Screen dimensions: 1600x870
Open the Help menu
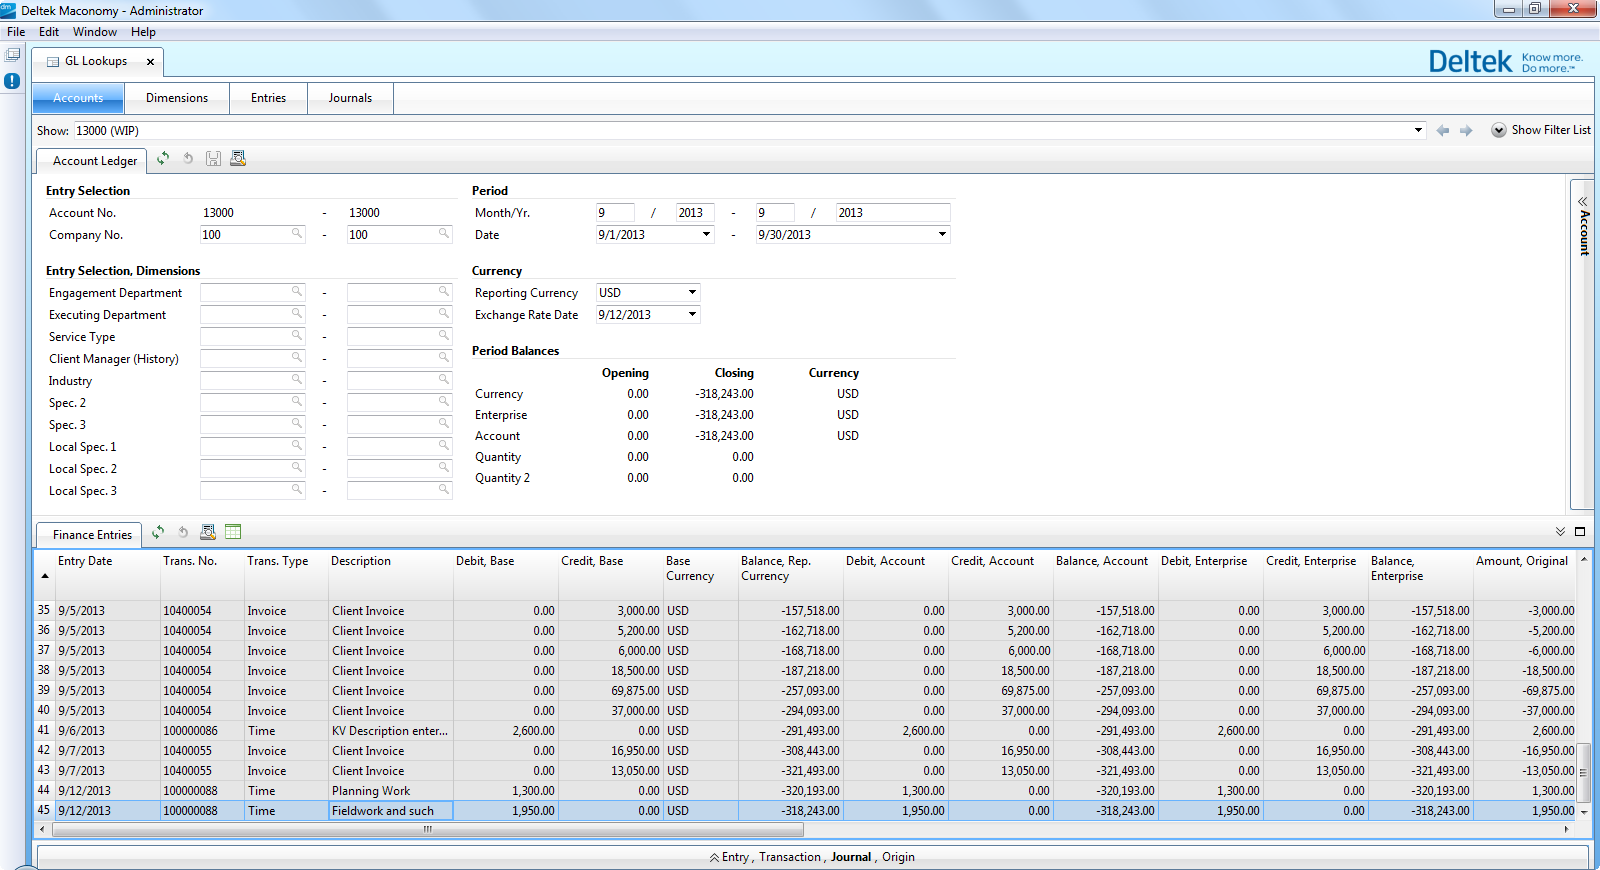point(143,32)
